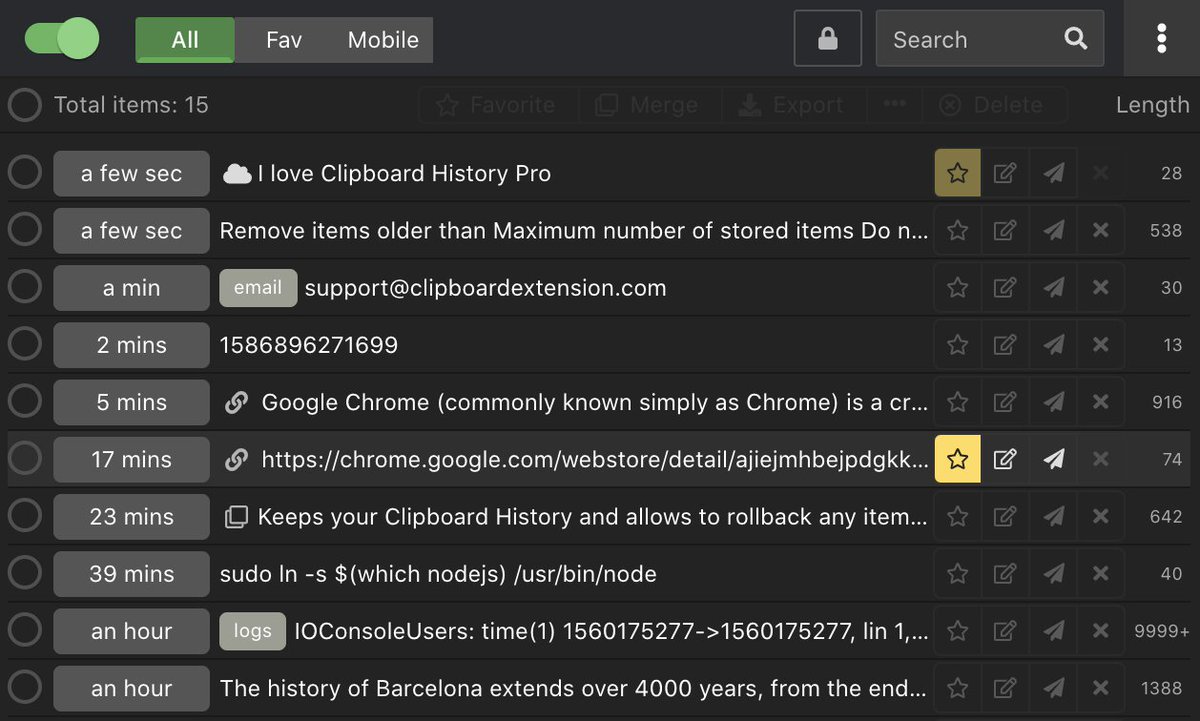
Task: Sort by the Length column header
Action: pyautogui.click(x=1153, y=105)
